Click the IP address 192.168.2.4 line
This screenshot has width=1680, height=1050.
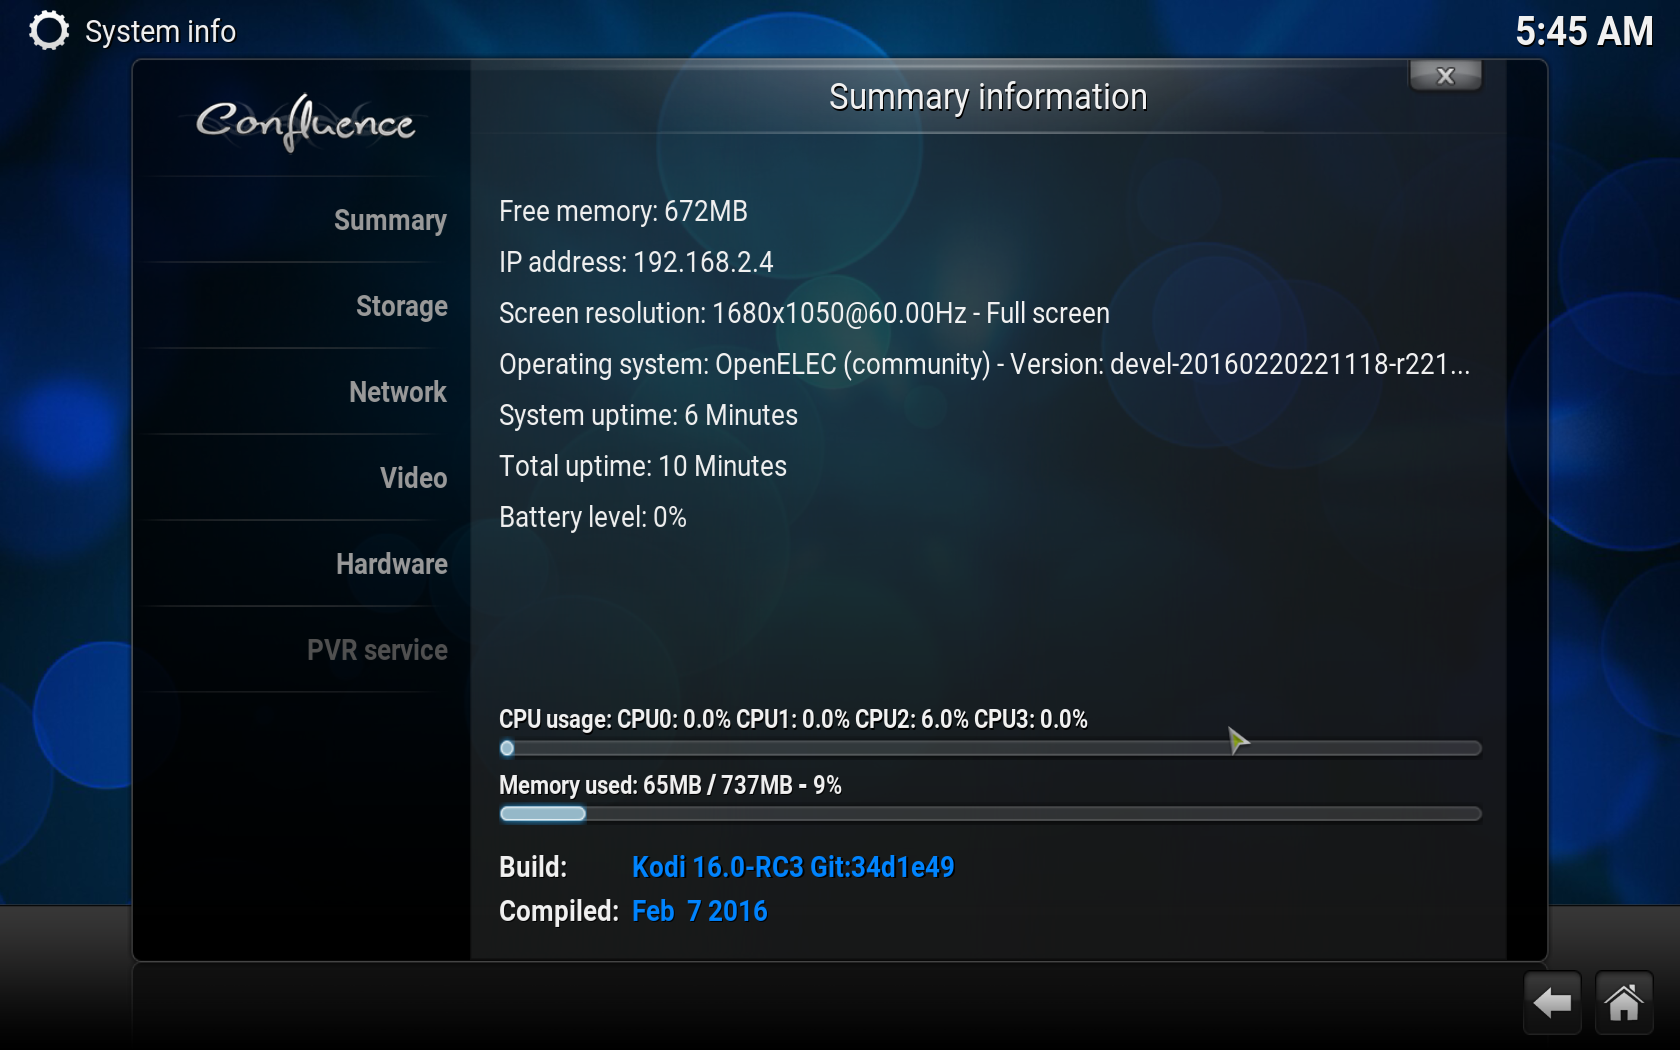pyautogui.click(x=636, y=262)
